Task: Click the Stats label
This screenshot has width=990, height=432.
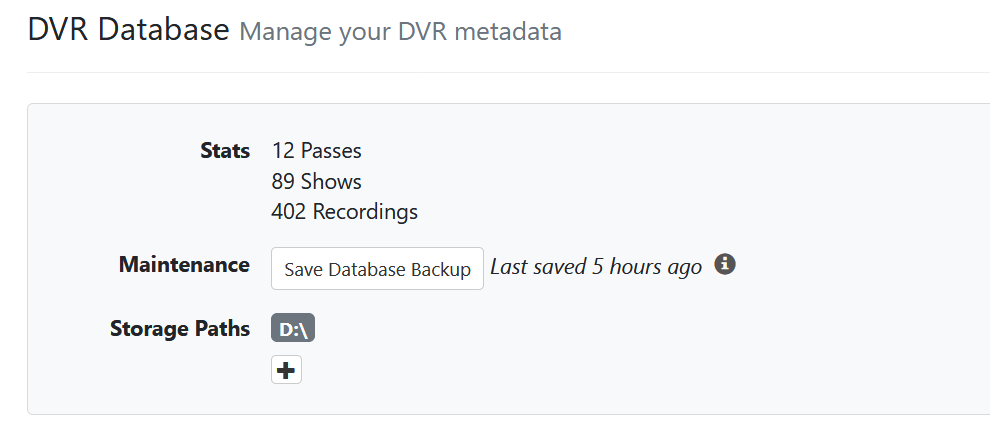Action: (x=225, y=151)
